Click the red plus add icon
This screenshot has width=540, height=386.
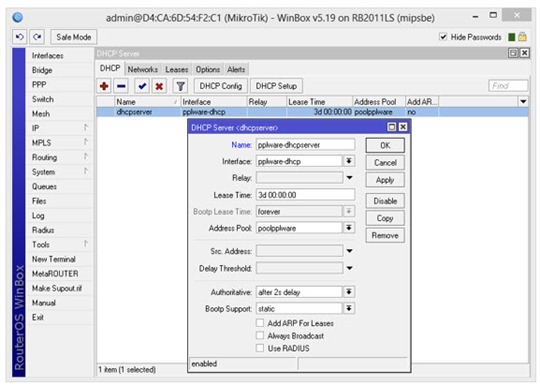pos(104,86)
